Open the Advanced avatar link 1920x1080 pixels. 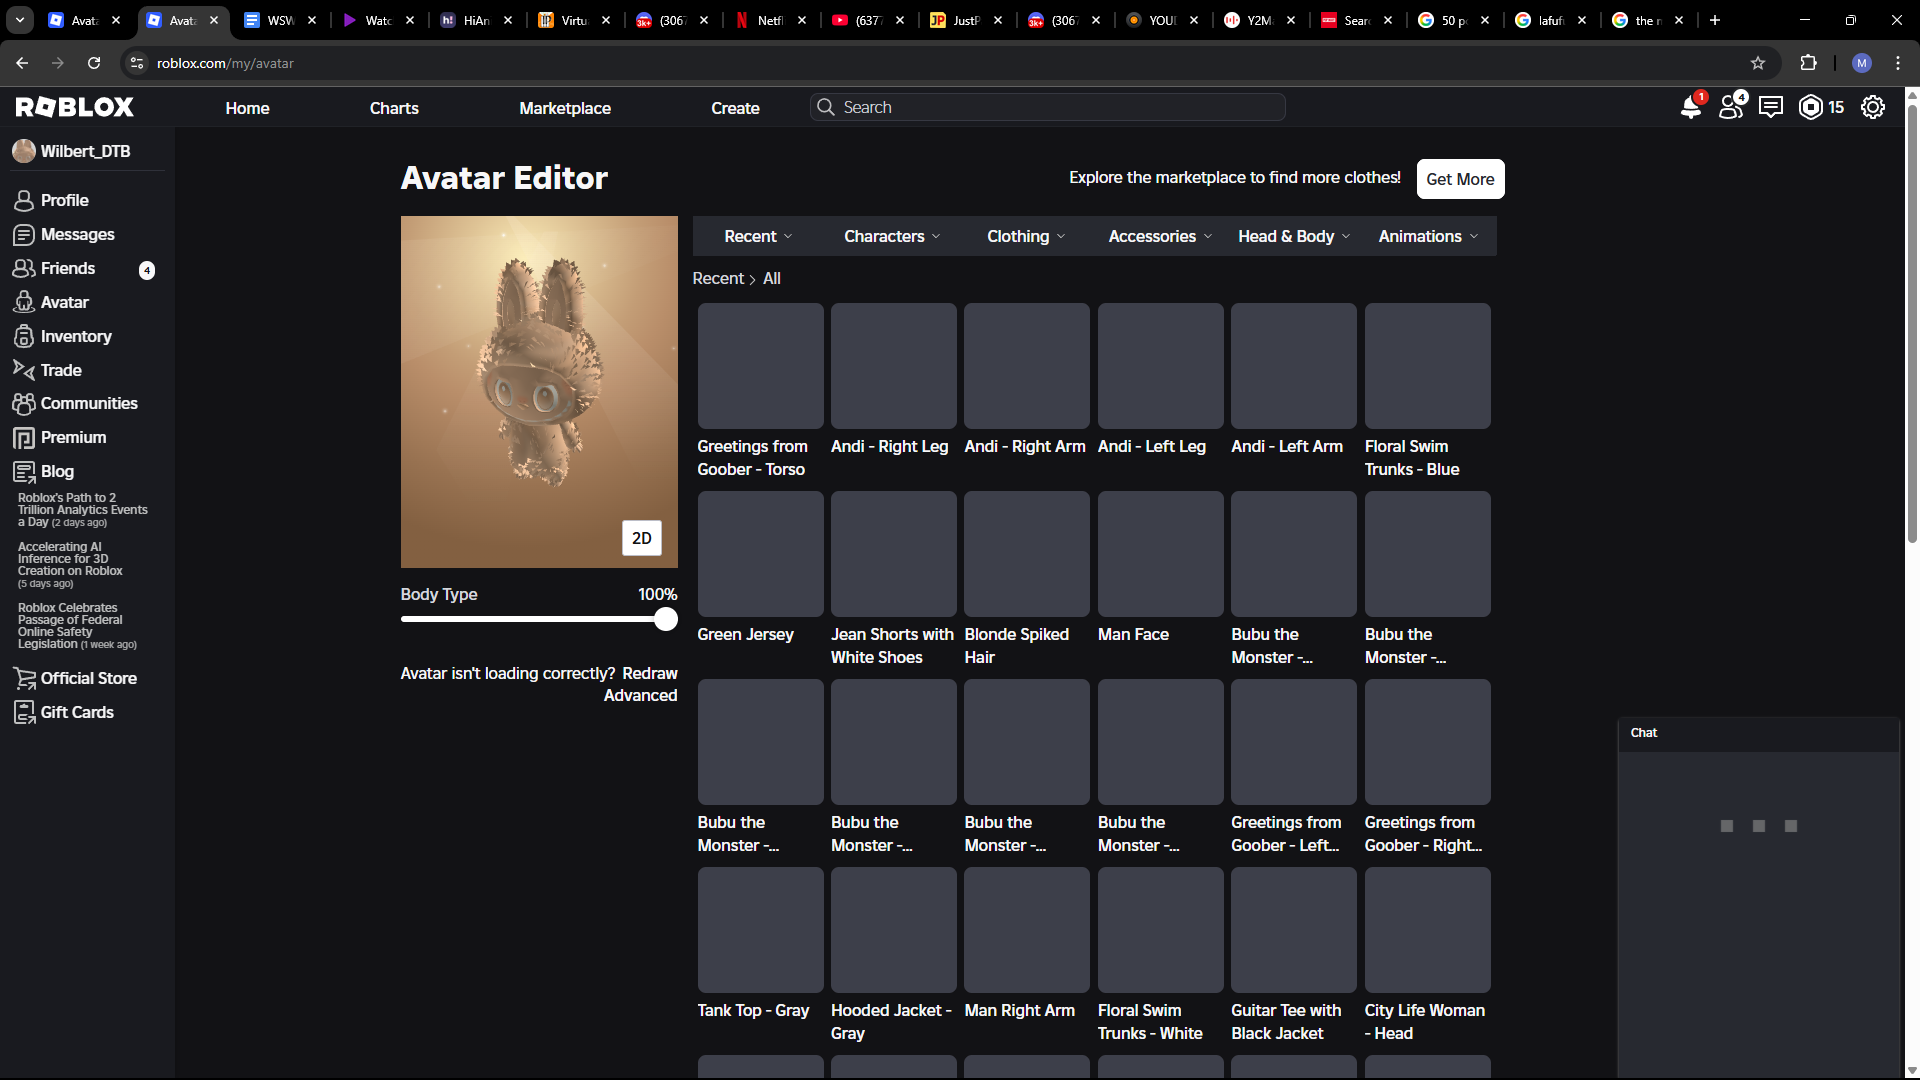coord(640,696)
